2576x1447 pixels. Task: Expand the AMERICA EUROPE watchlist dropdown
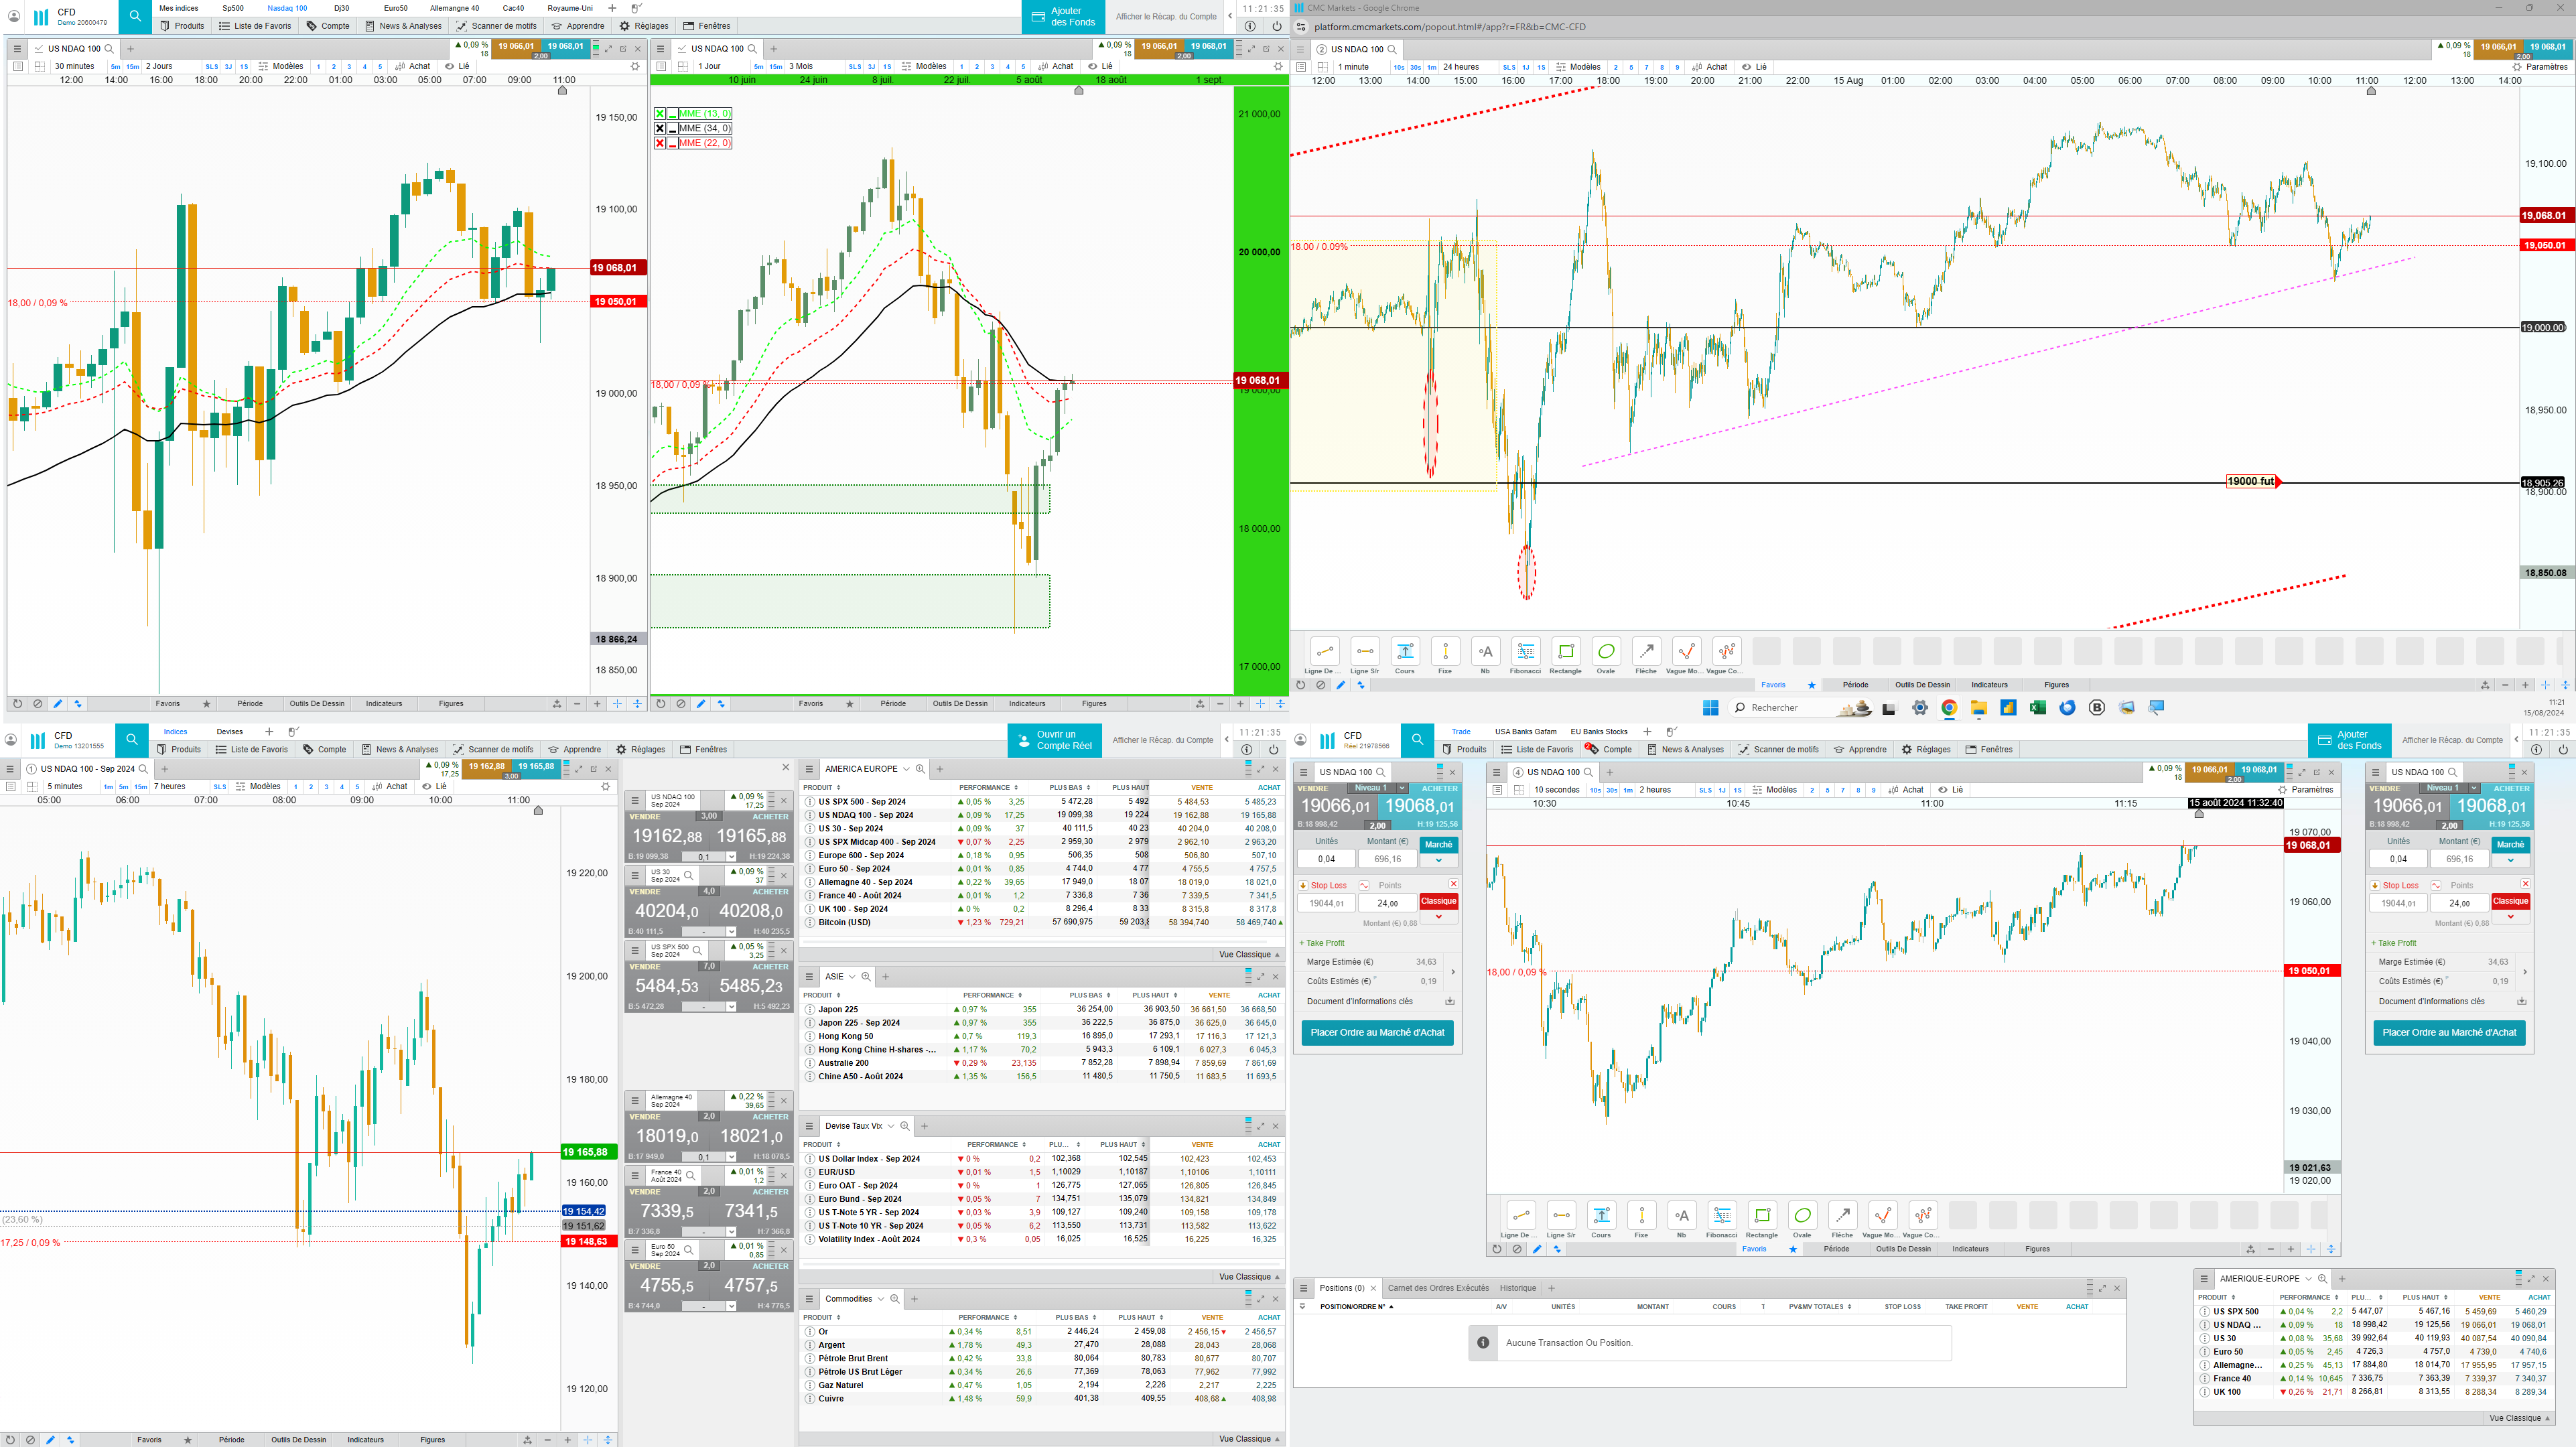906,769
